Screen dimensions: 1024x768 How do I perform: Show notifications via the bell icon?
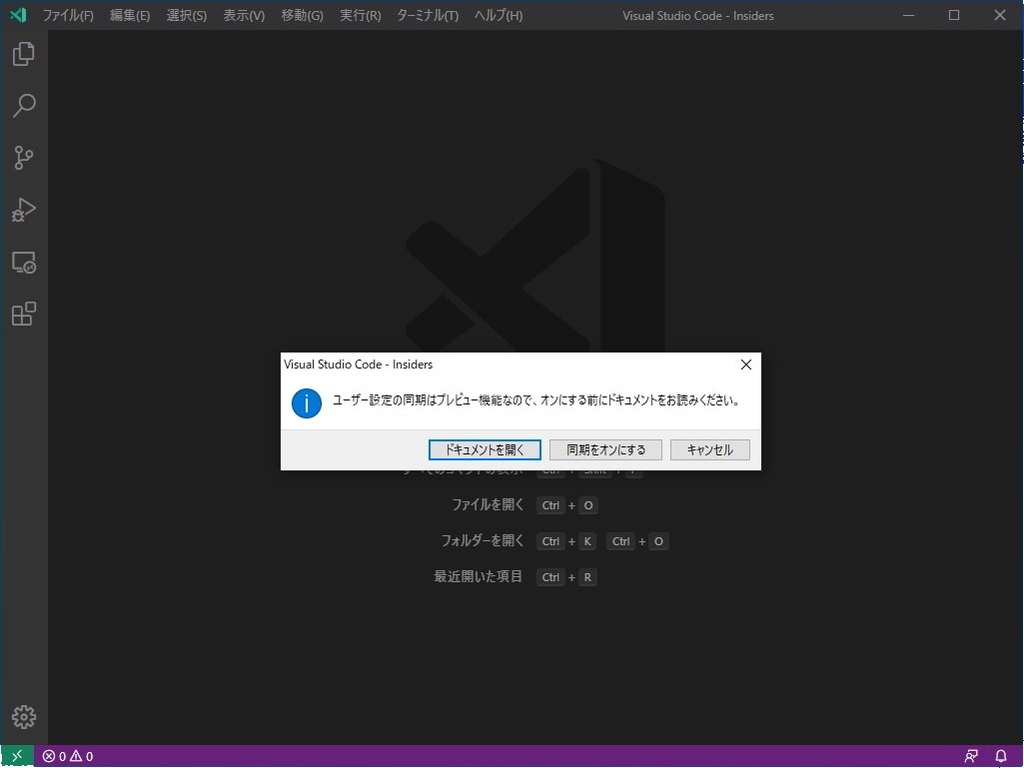click(1000, 756)
